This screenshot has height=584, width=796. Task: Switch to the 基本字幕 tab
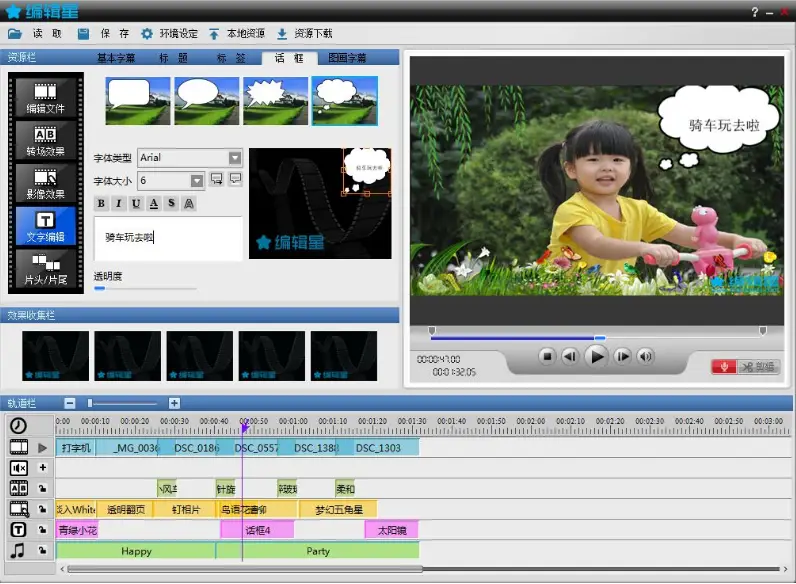[116, 58]
